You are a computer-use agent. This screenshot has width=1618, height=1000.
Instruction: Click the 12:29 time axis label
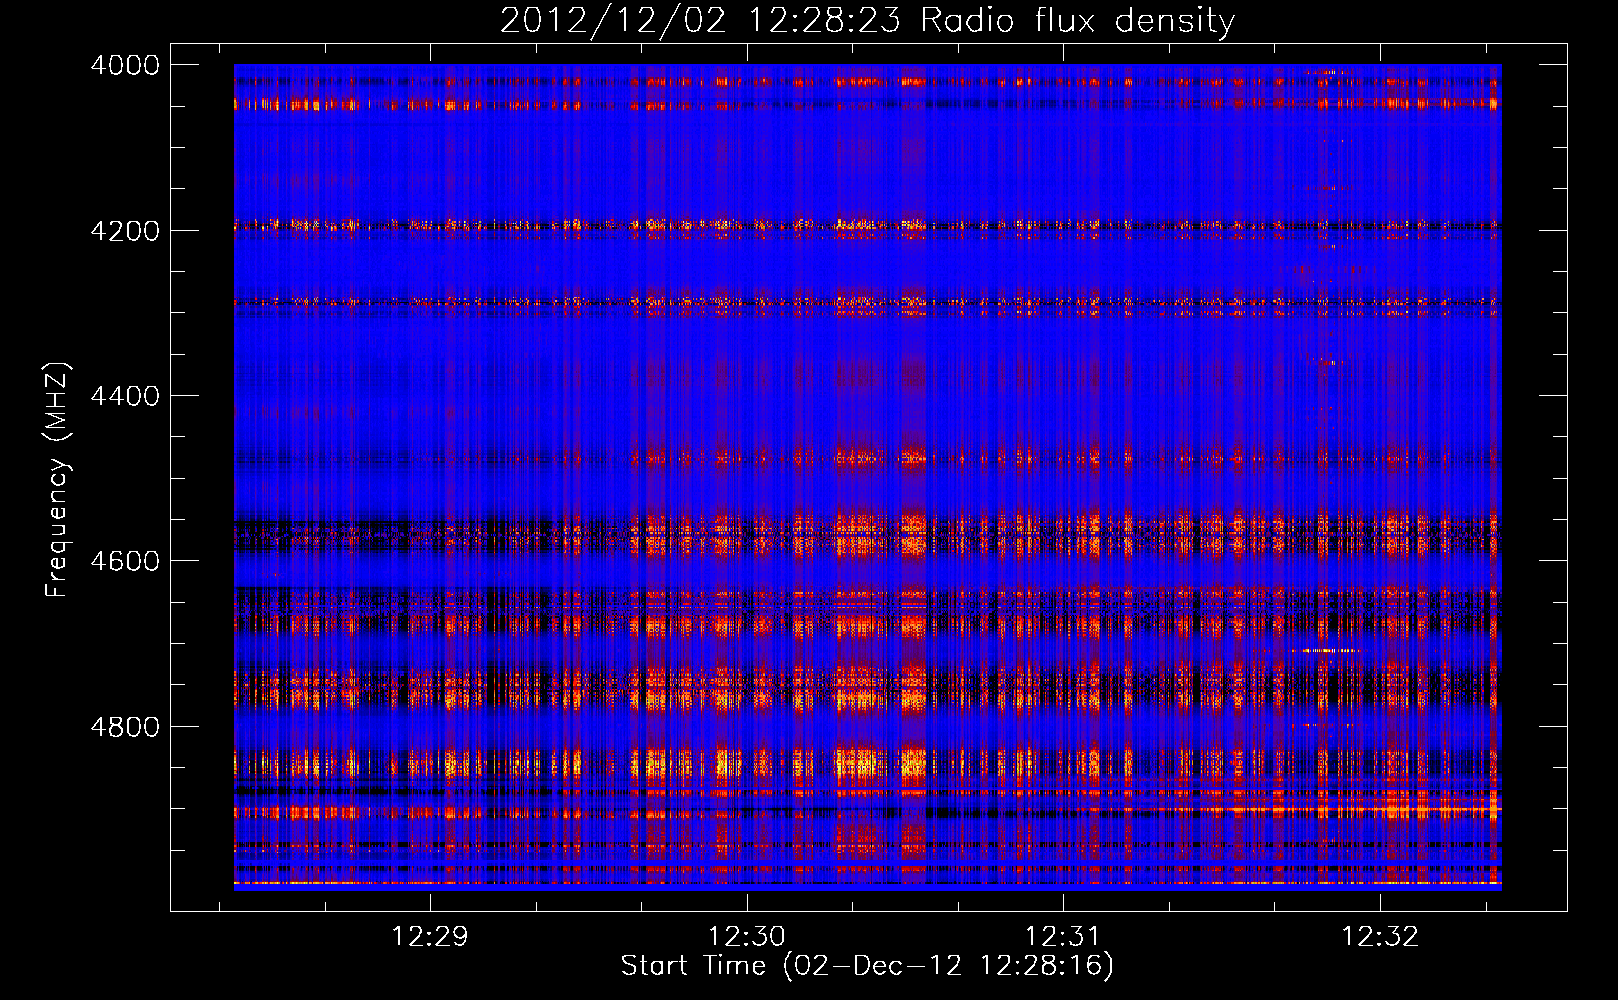(430, 937)
